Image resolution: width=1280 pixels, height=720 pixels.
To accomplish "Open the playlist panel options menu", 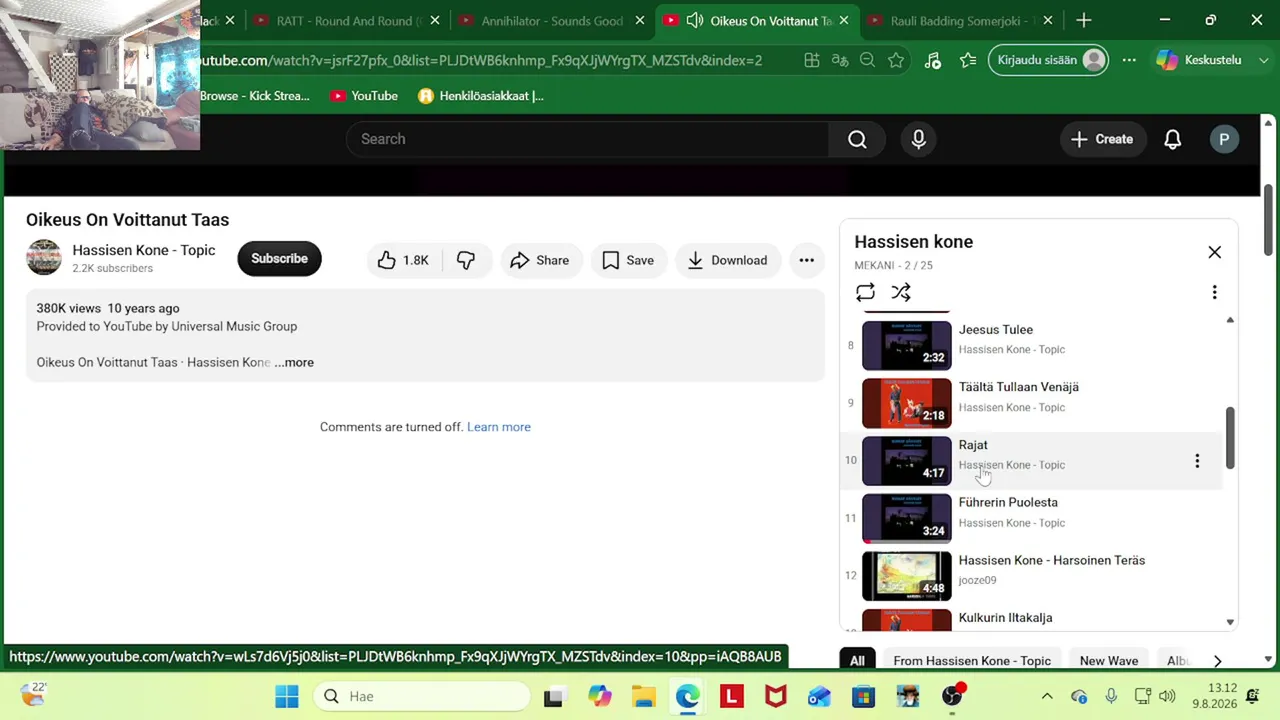I will [1214, 292].
